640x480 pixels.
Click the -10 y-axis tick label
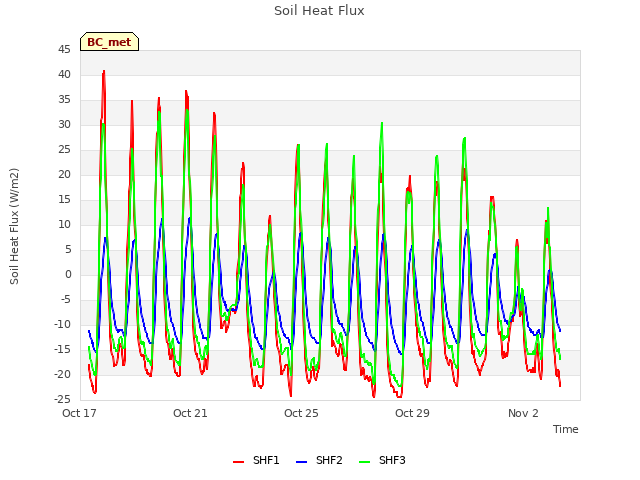pyautogui.click(x=63, y=324)
